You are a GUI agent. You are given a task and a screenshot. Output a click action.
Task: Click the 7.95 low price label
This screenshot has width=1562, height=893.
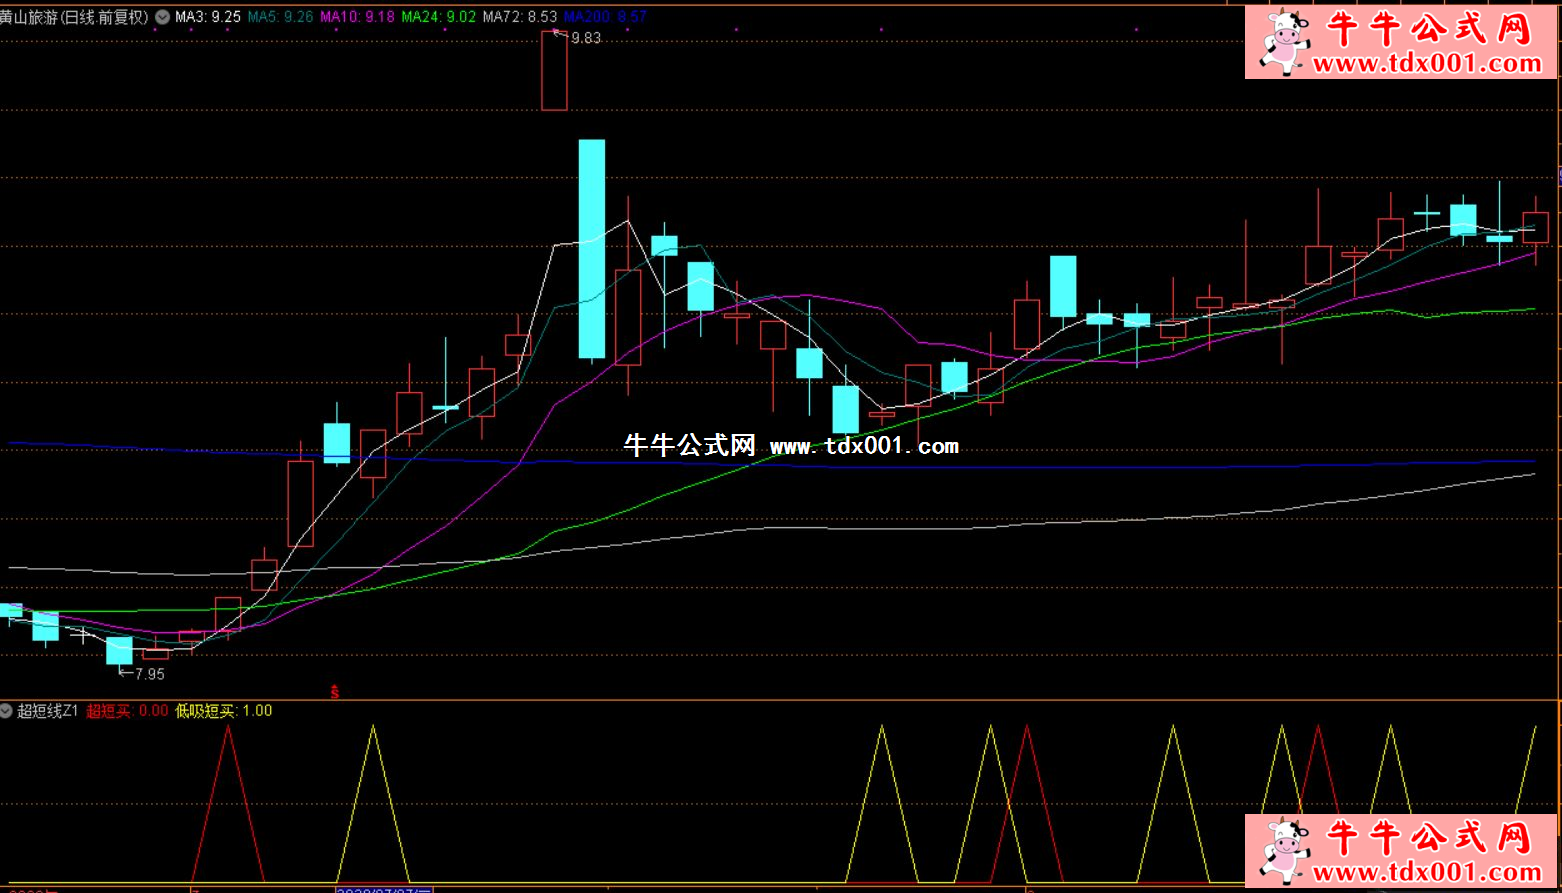click(x=150, y=674)
